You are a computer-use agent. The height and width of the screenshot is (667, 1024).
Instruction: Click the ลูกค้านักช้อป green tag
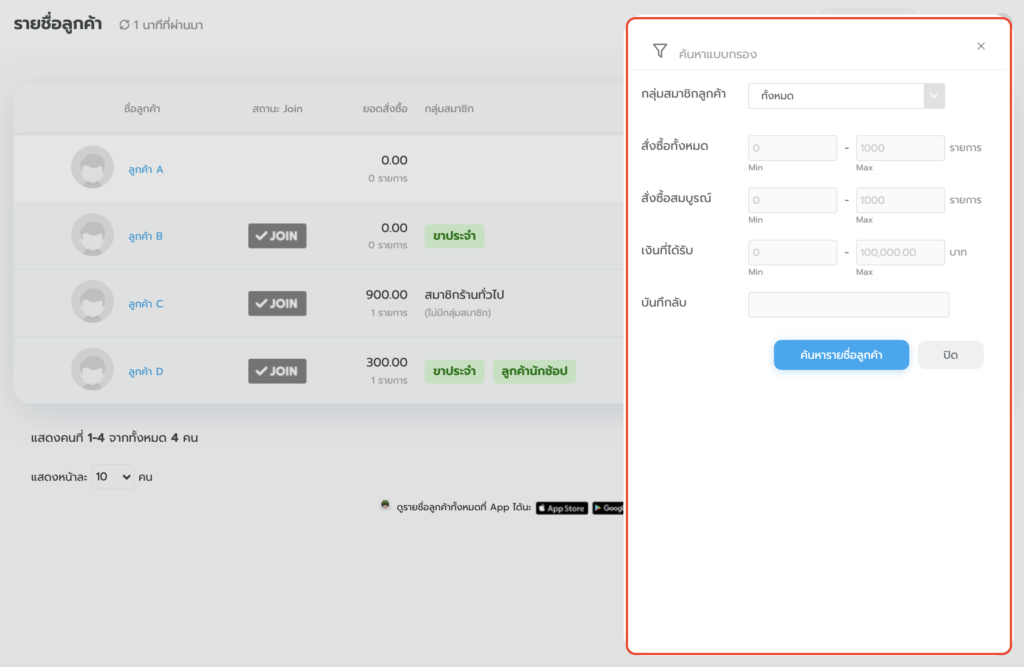click(534, 371)
